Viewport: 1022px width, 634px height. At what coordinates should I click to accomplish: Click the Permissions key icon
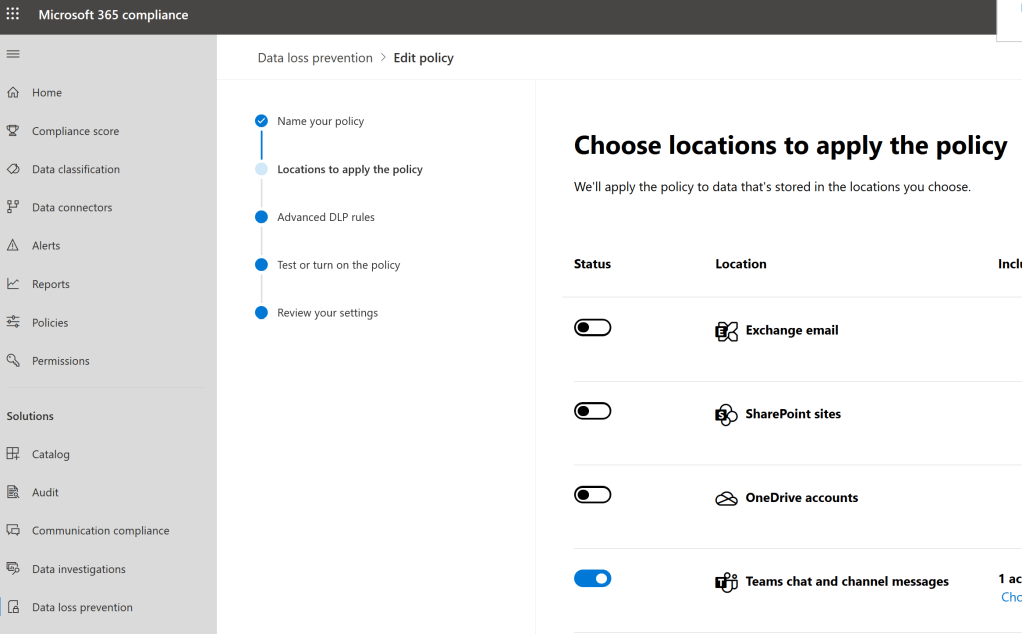(13, 360)
